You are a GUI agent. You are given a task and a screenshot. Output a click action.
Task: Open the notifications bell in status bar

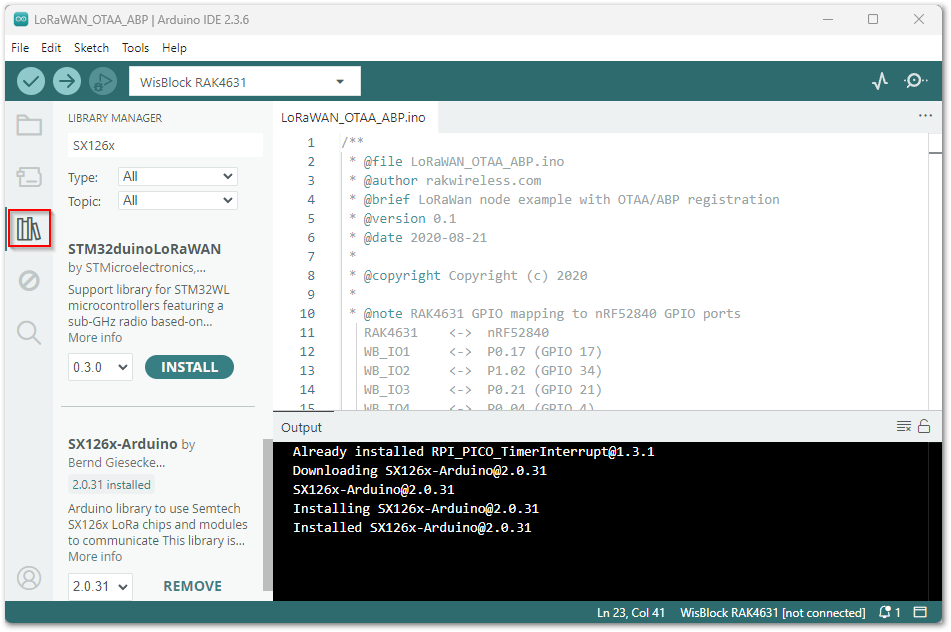coord(886,612)
